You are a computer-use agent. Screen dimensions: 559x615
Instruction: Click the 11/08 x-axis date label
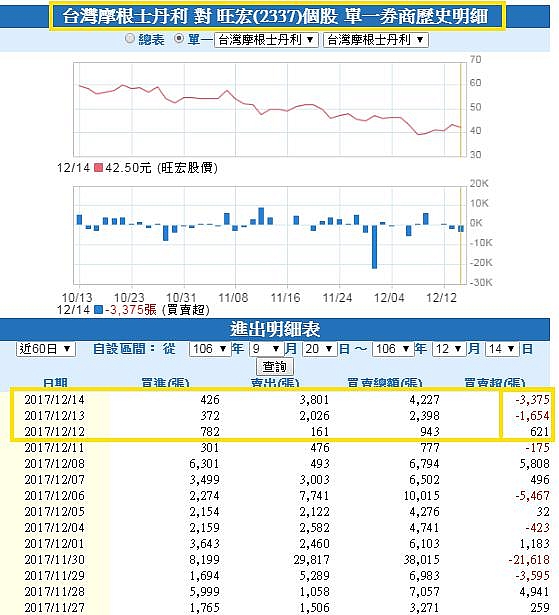click(233, 297)
